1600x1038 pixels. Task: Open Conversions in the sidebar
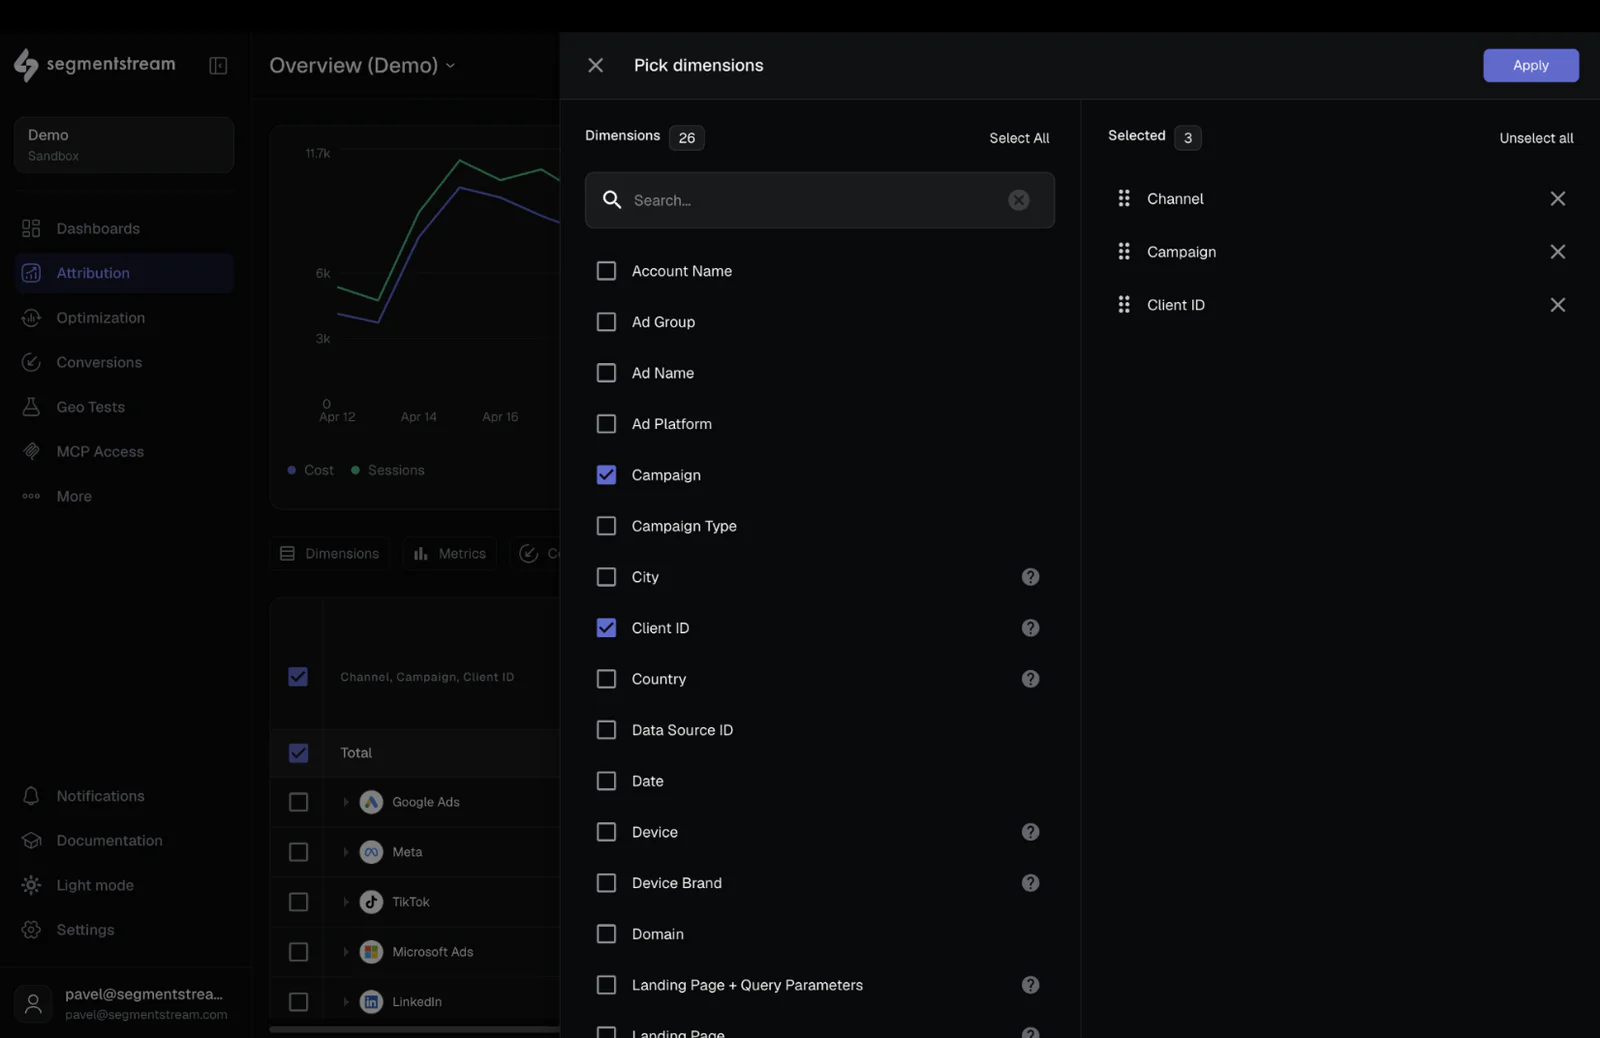point(124,363)
